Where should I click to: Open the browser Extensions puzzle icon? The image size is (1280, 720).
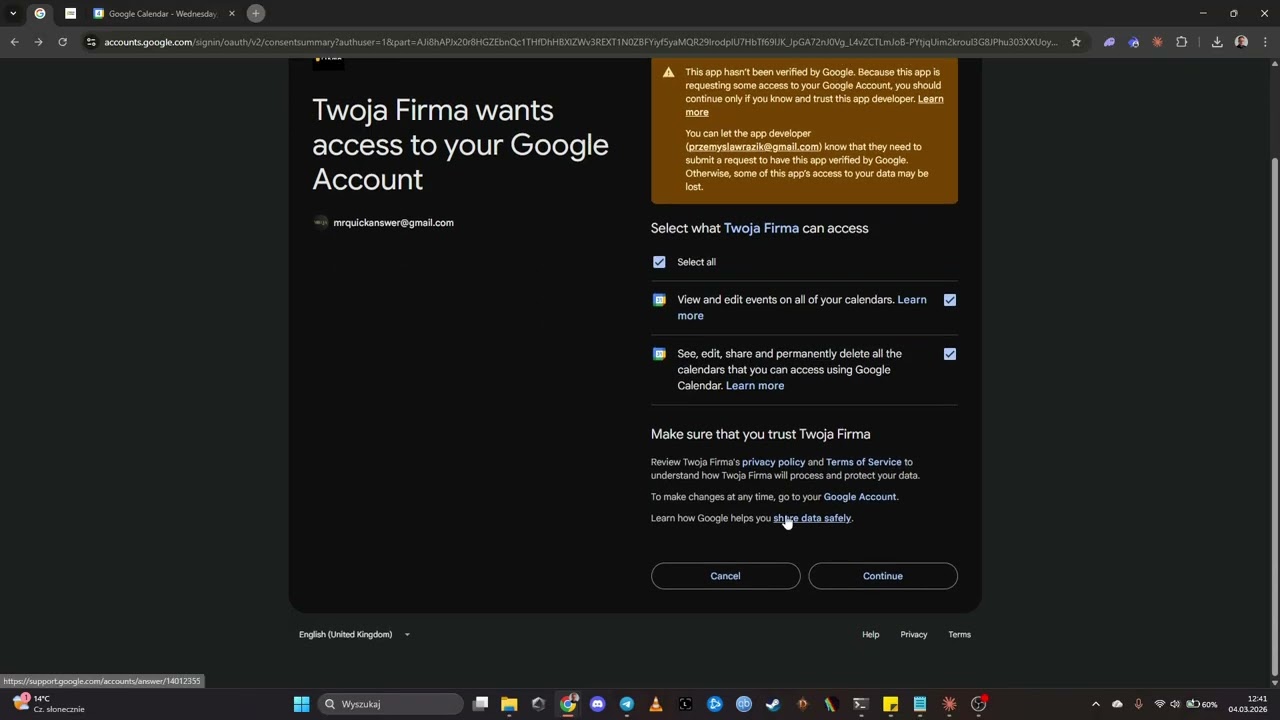click(1182, 42)
